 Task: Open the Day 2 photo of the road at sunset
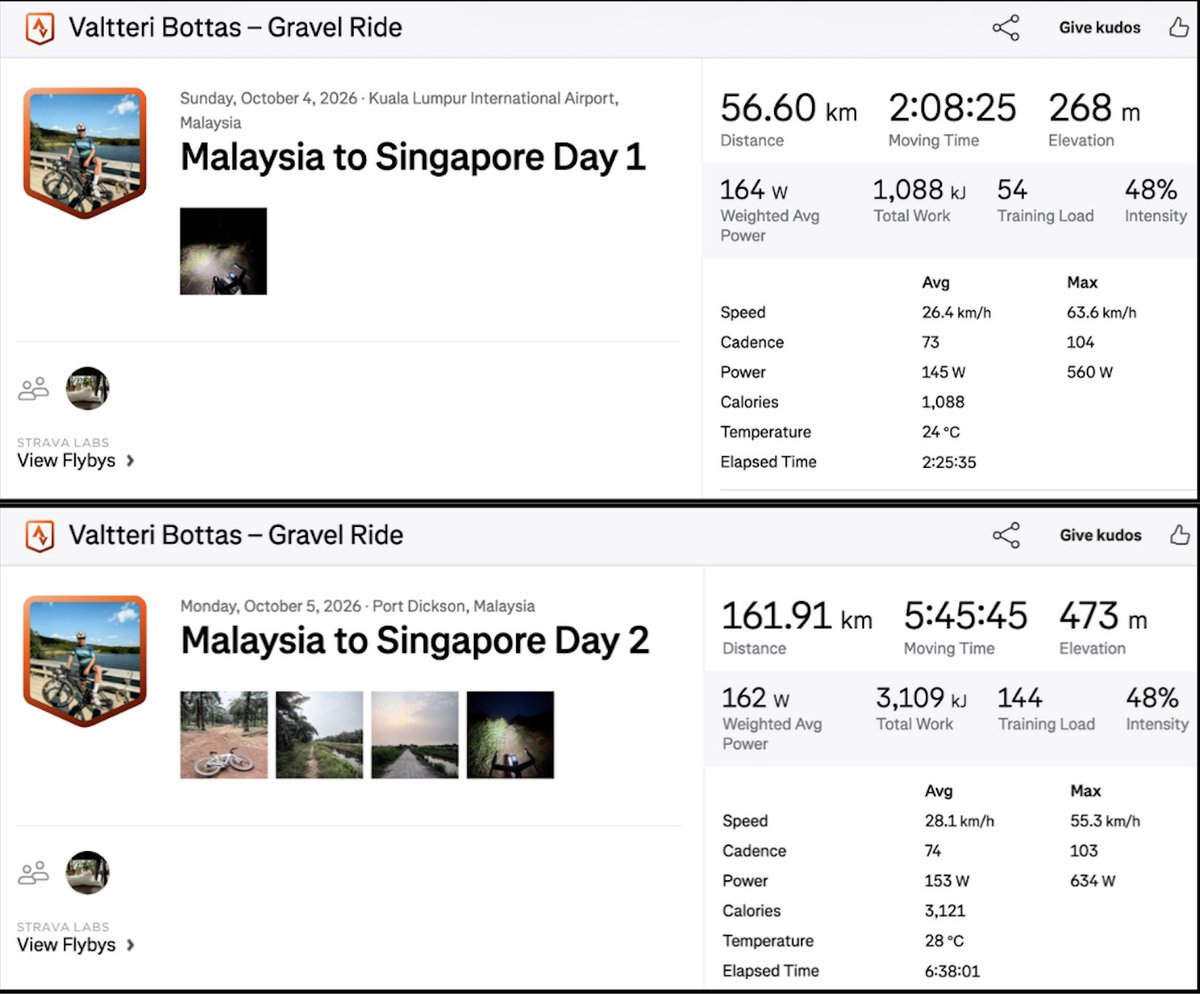point(415,735)
